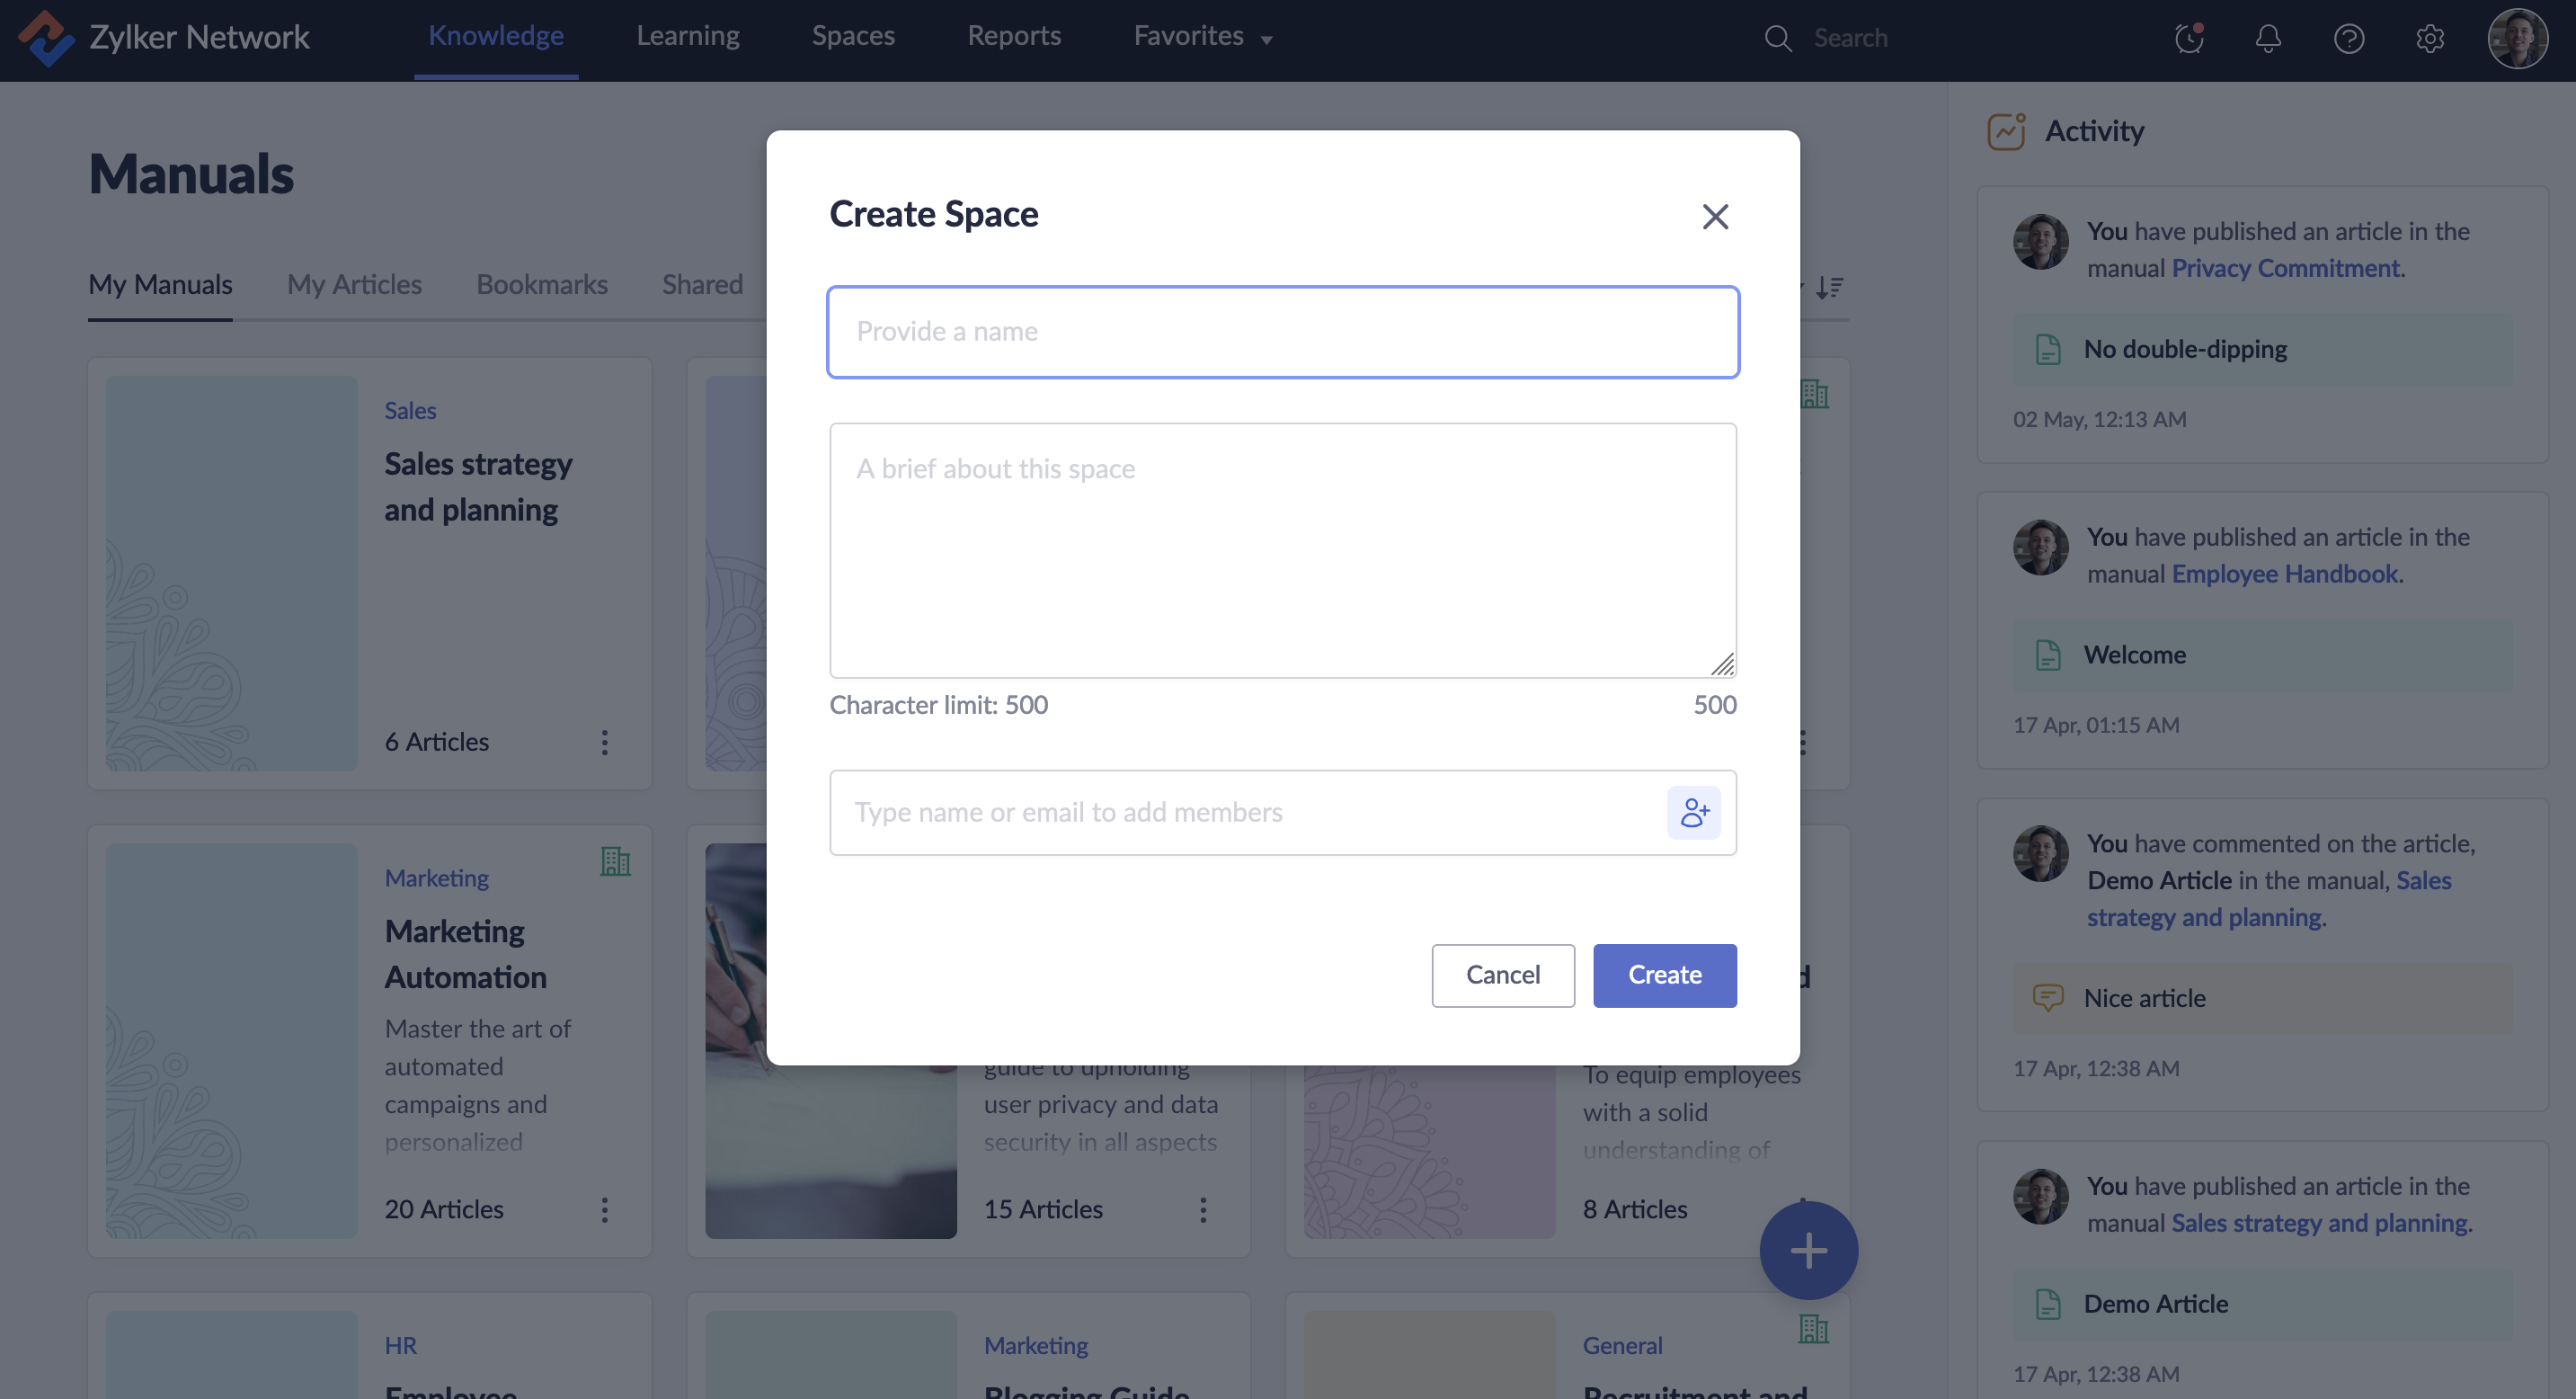
Task: Switch to Bookmarks tab
Action: 542,285
